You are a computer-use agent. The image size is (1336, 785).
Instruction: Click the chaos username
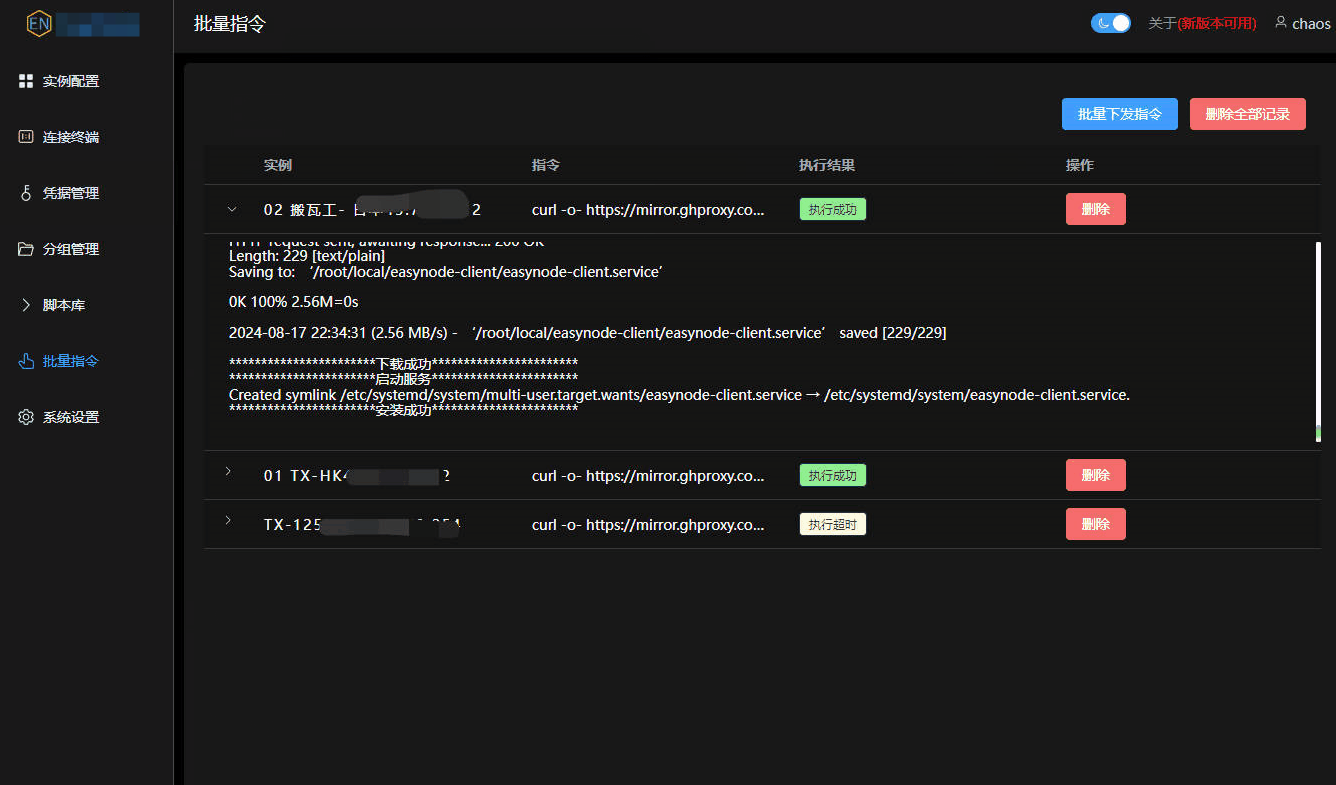click(1311, 23)
